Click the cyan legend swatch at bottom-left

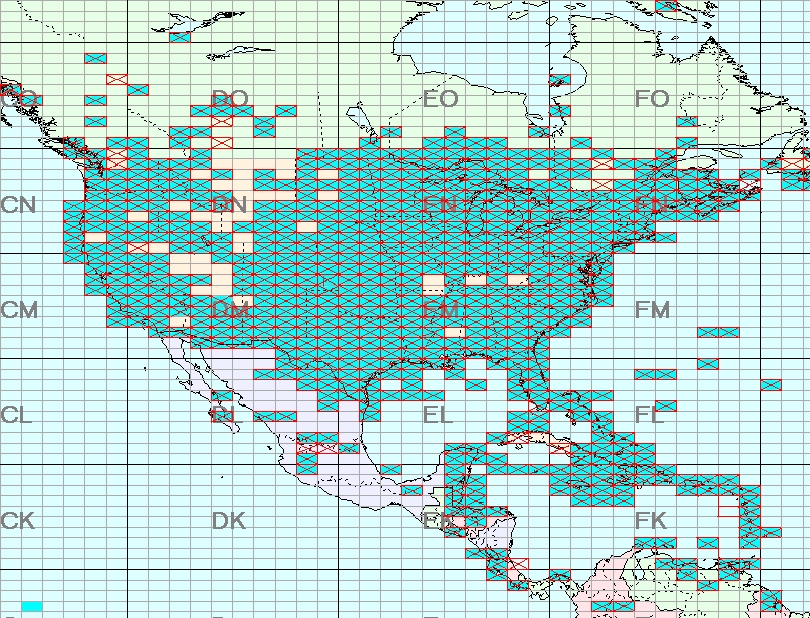coord(31,606)
